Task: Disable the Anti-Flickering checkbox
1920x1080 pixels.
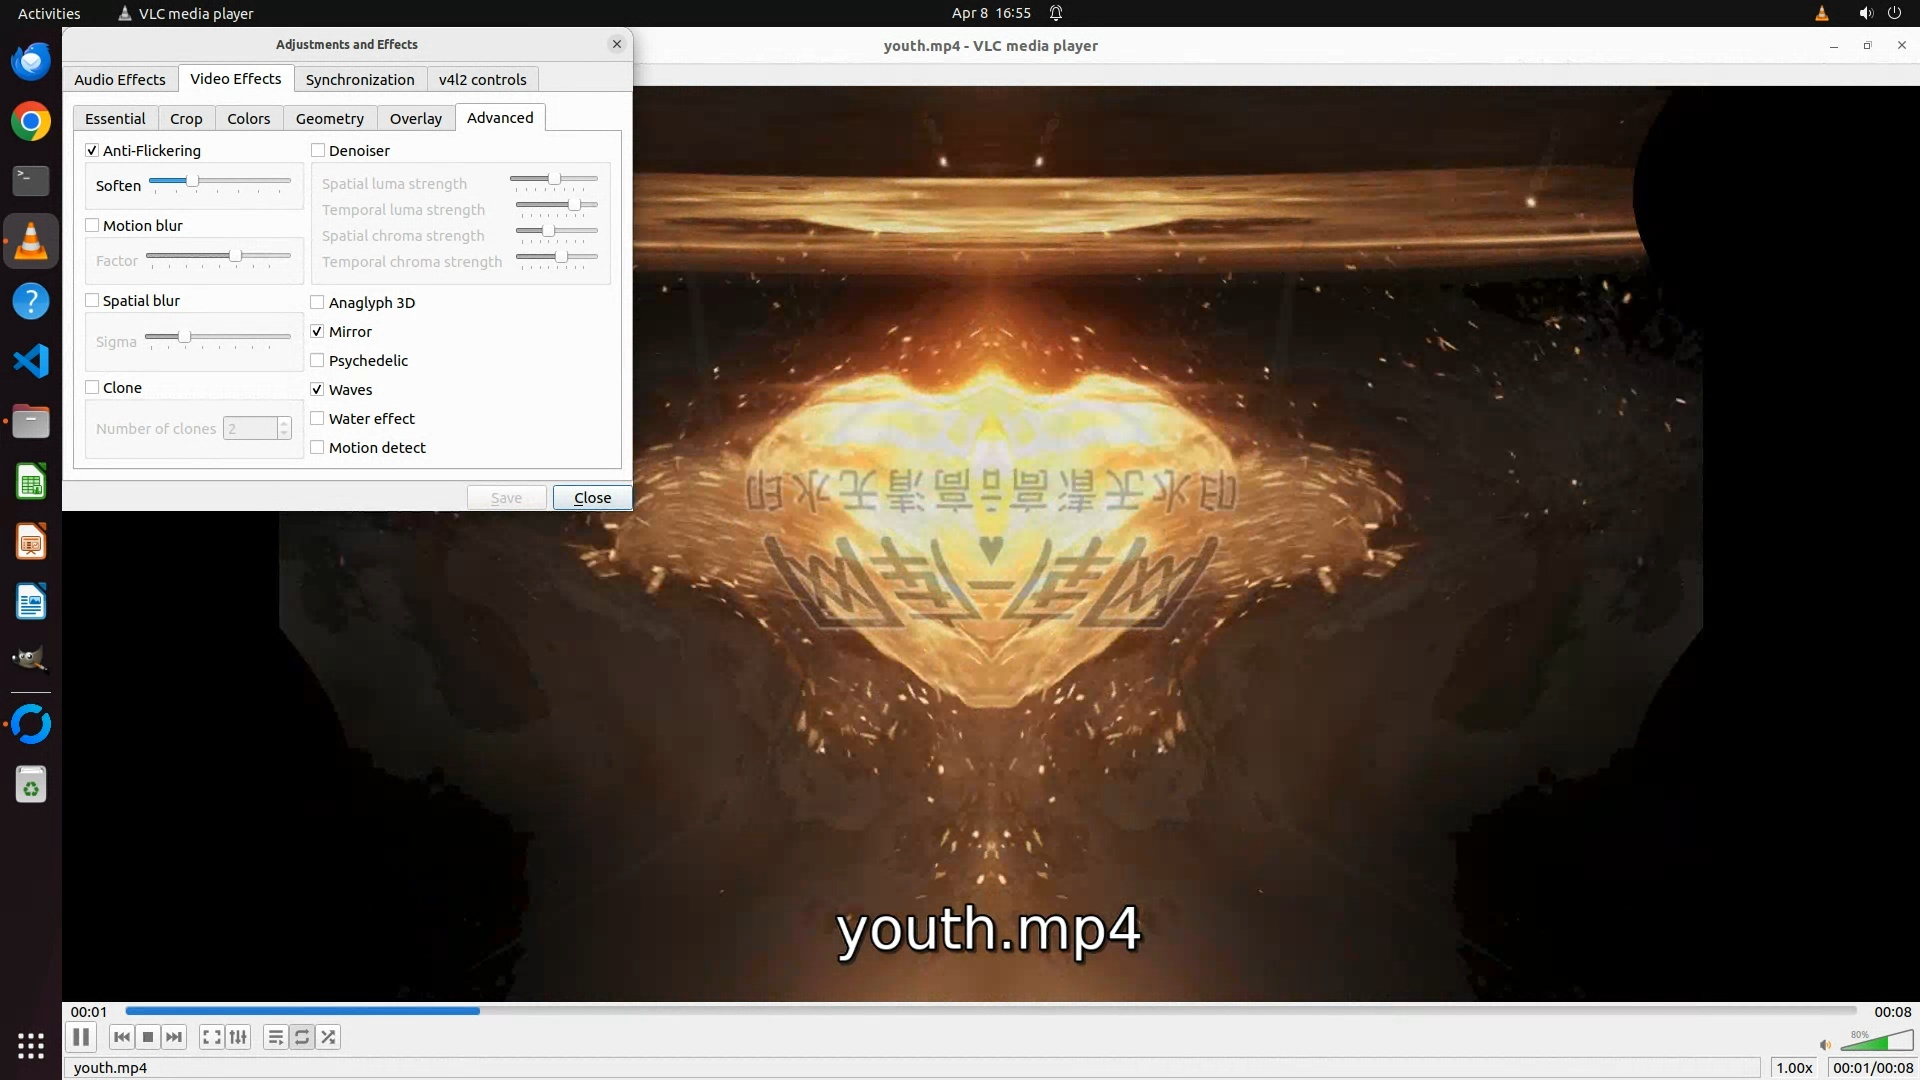Action: tap(92, 150)
